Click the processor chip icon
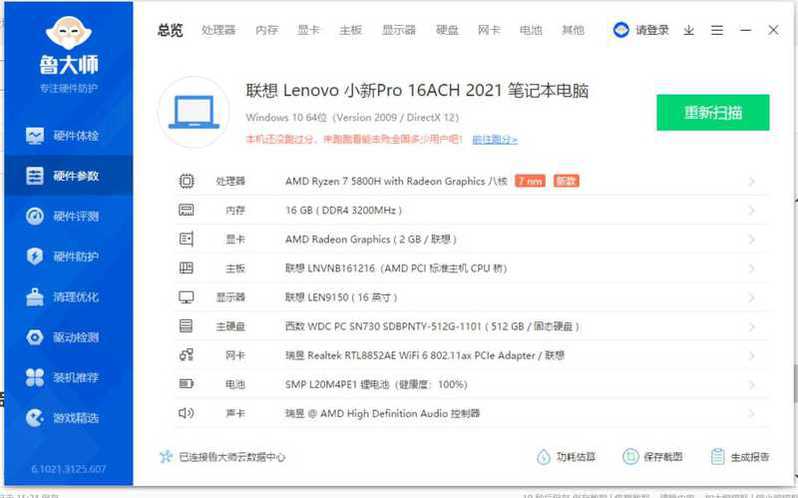Screen dimensions: 798x498 (x=186, y=181)
